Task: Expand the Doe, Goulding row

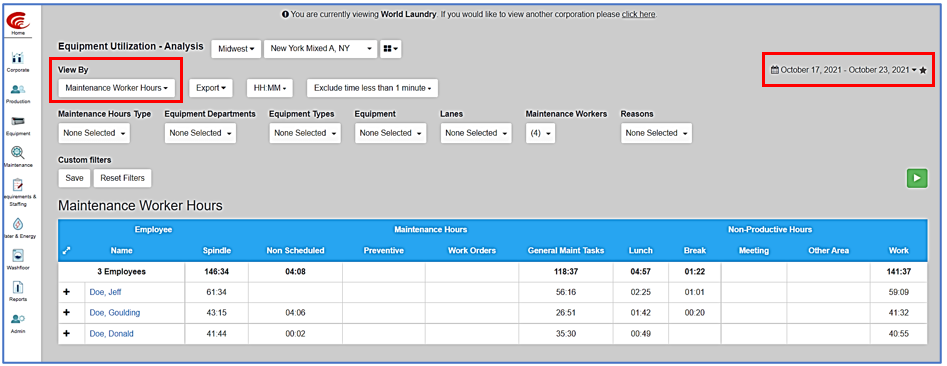Action: pyautogui.click(x=66, y=312)
